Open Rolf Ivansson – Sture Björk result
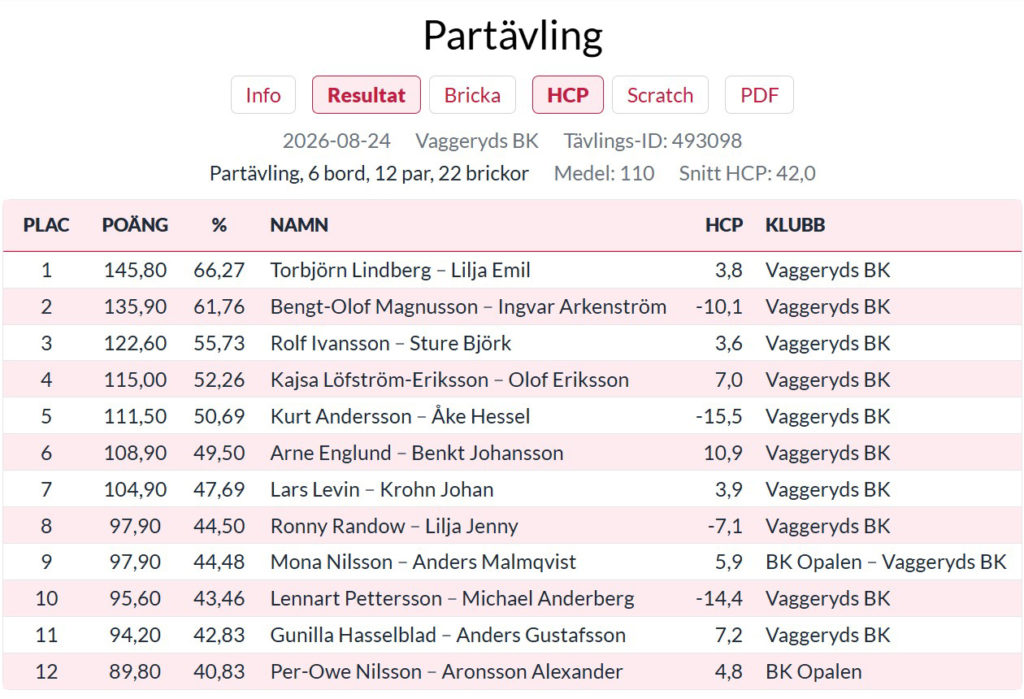The height and width of the screenshot is (699, 1024). click(512, 343)
